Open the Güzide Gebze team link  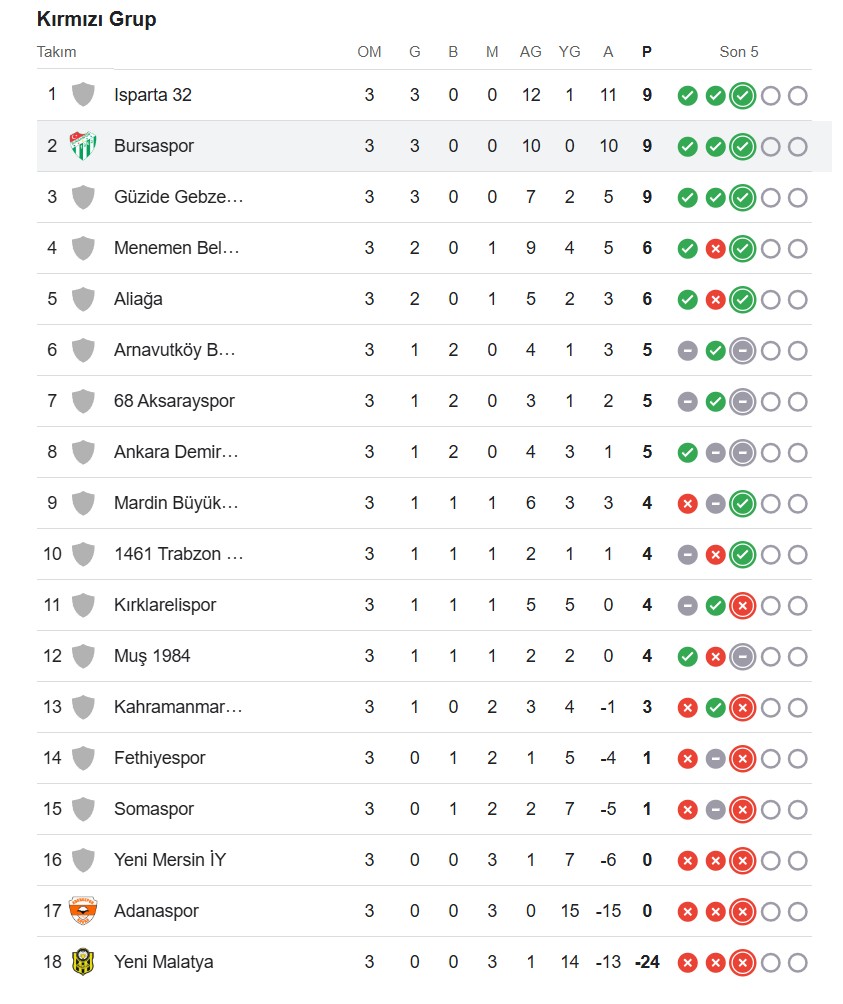coord(179,197)
